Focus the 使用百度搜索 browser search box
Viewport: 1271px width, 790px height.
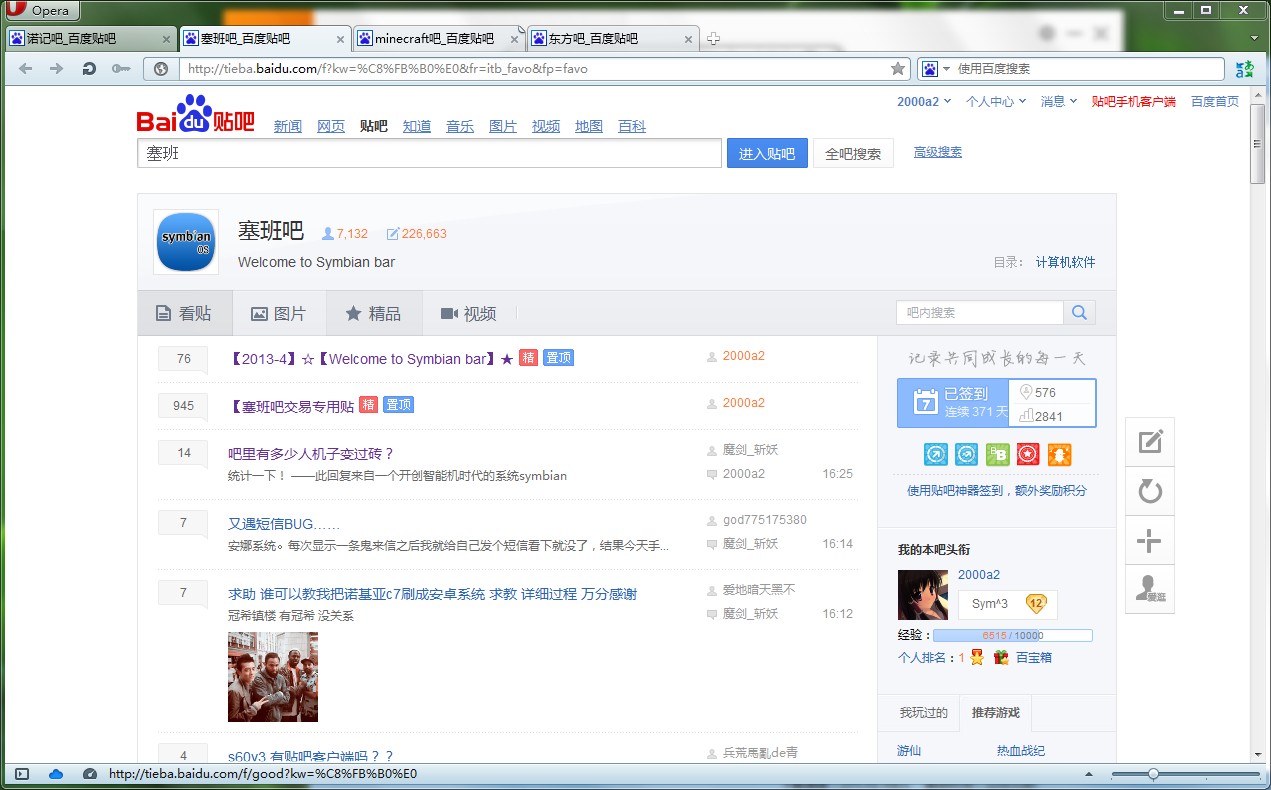click(x=1088, y=69)
